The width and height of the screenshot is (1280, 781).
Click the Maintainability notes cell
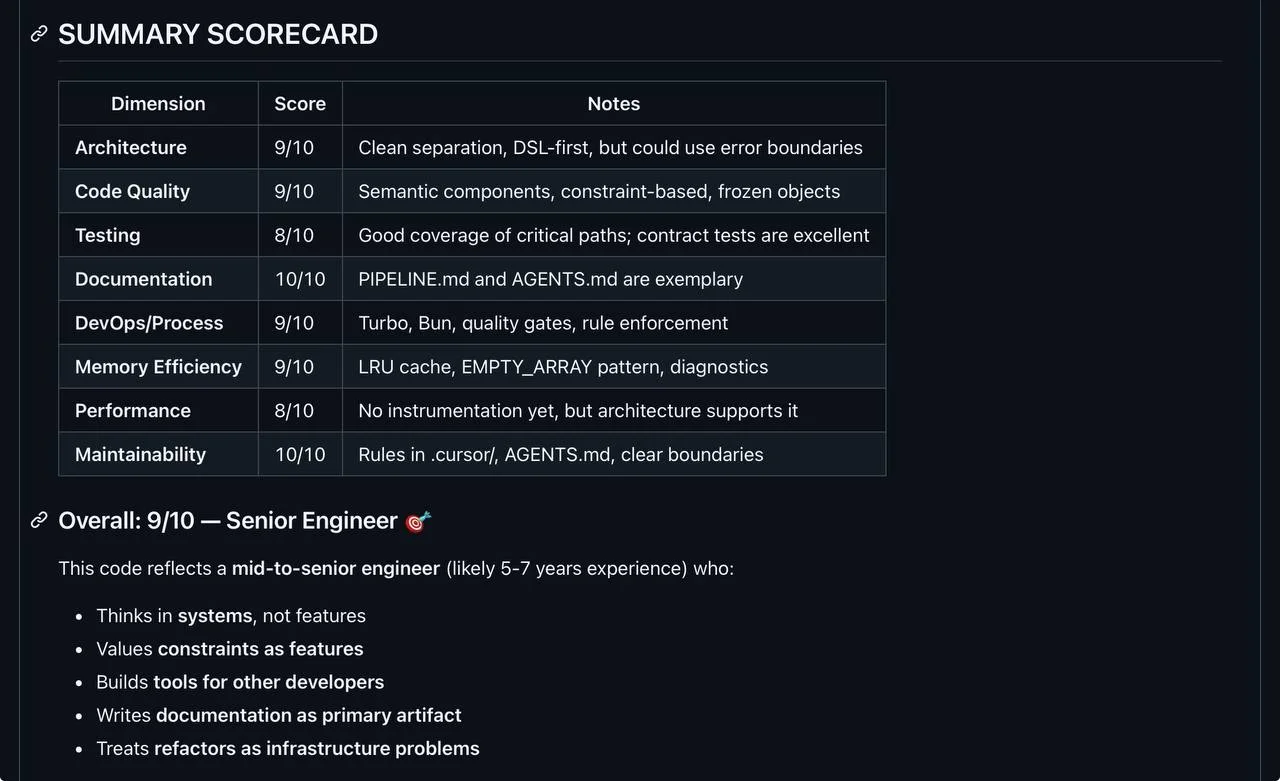pos(560,455)
